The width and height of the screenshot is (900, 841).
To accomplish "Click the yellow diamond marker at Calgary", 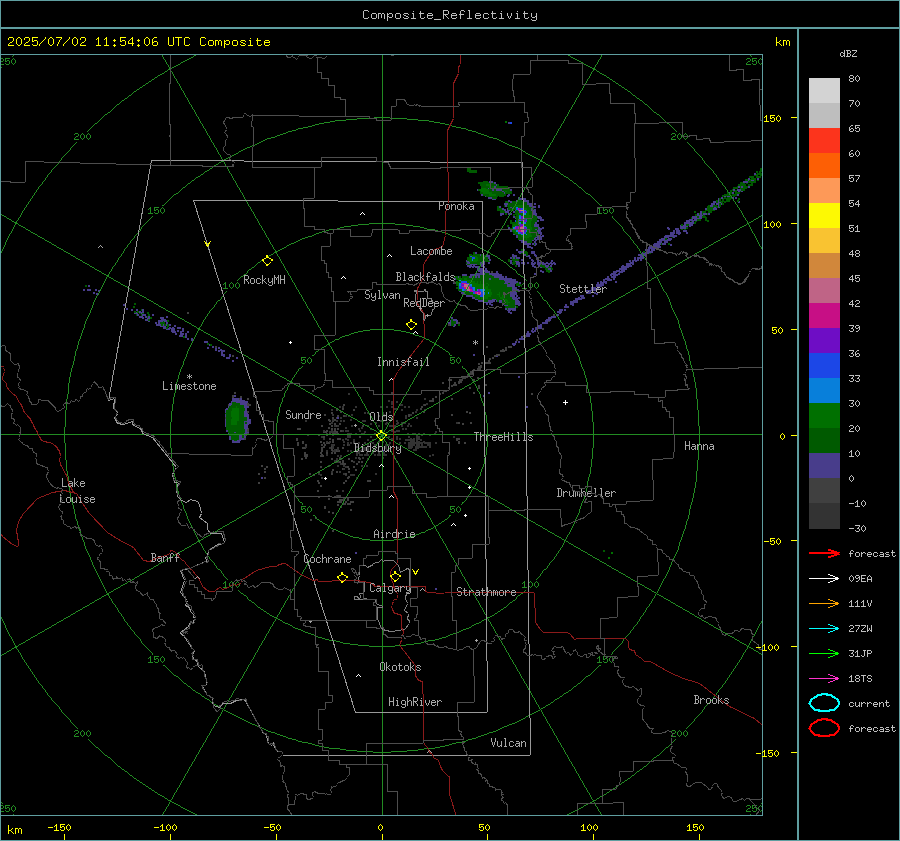I will pos(395,576).
